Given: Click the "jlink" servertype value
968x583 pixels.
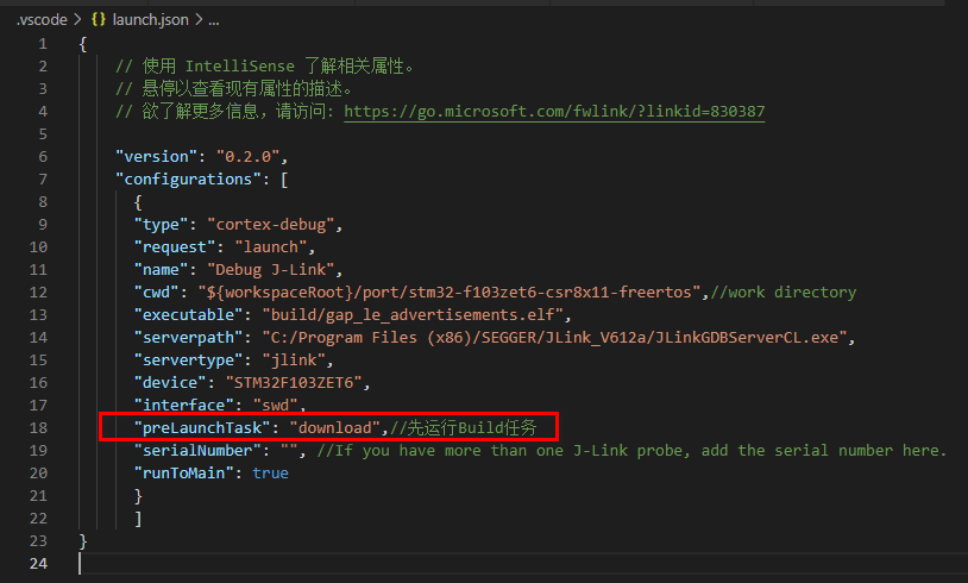Looking at the screenshot, I should pos(296,359).
